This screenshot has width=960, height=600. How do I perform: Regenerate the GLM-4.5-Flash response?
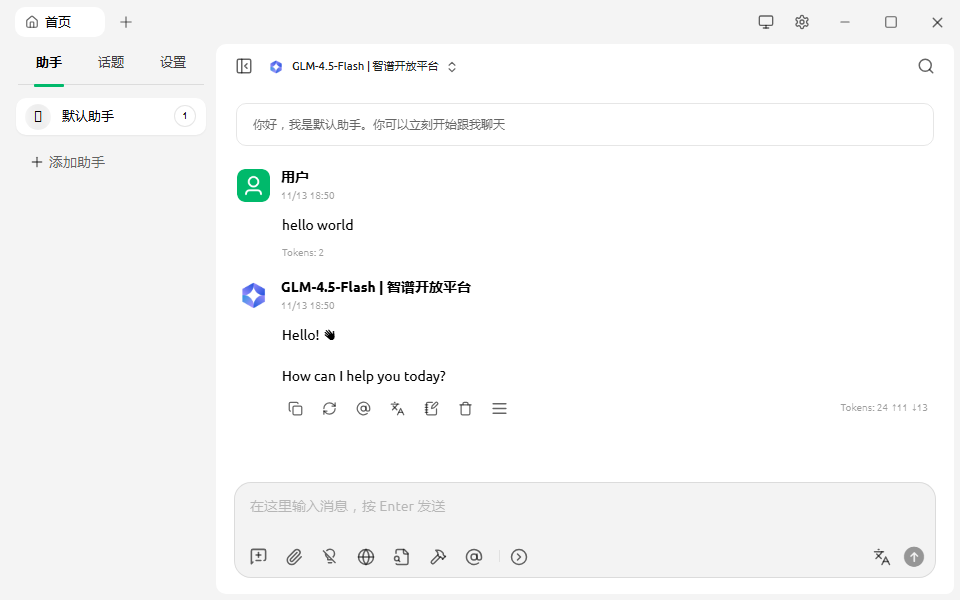(x=329, y=408)
